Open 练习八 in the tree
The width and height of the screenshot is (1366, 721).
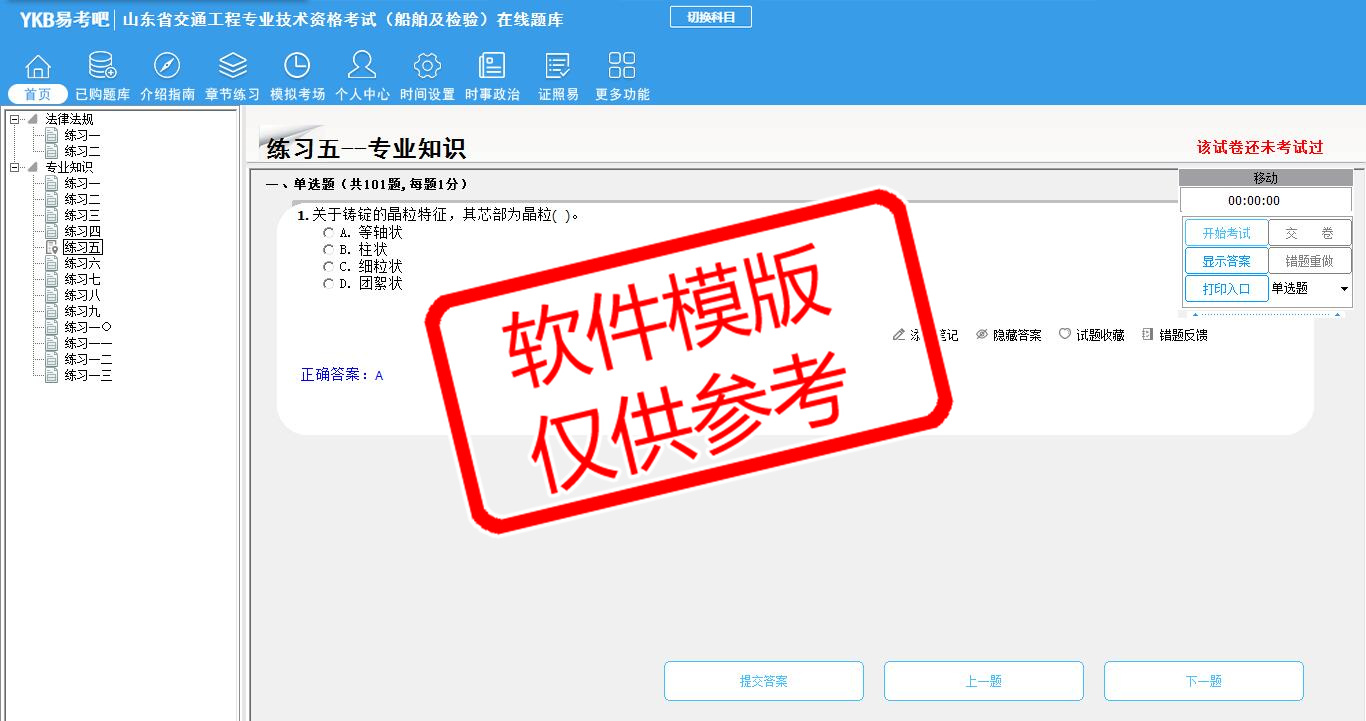click(x=82, y=295)
